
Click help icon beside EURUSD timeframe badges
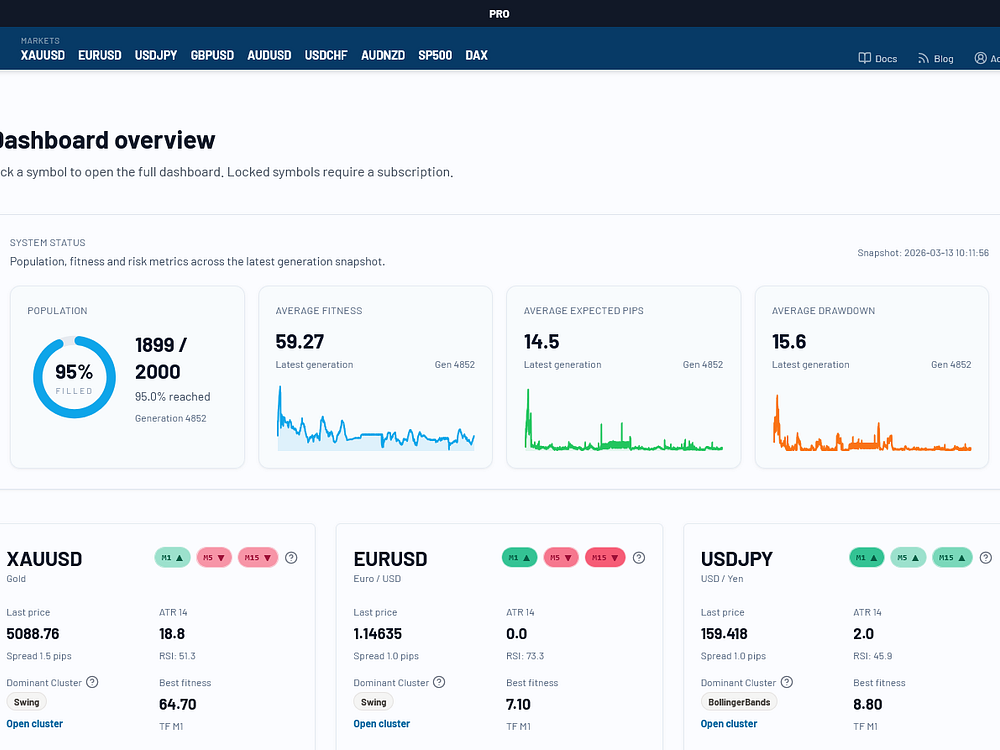click(639, 558)
